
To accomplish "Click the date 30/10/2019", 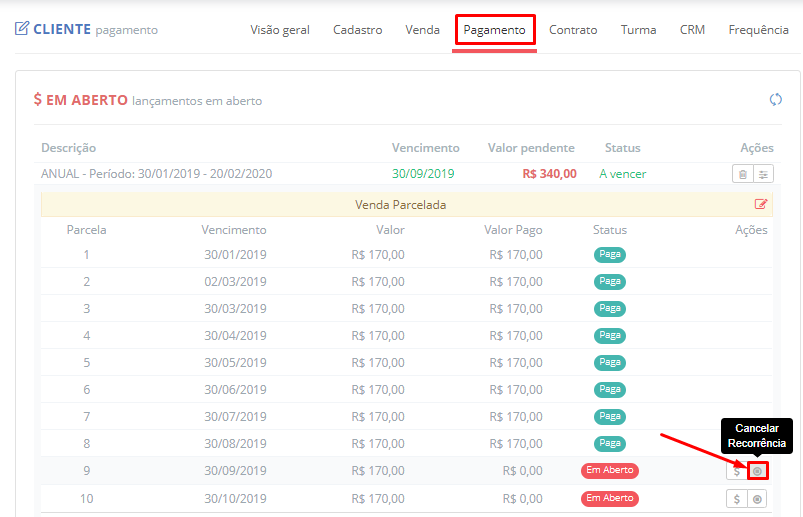I will (235, 499).
